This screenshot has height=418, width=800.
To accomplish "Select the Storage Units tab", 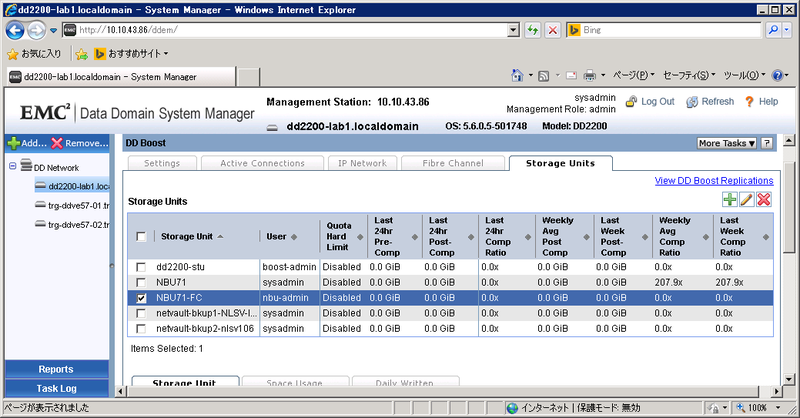I will point(560,163).
